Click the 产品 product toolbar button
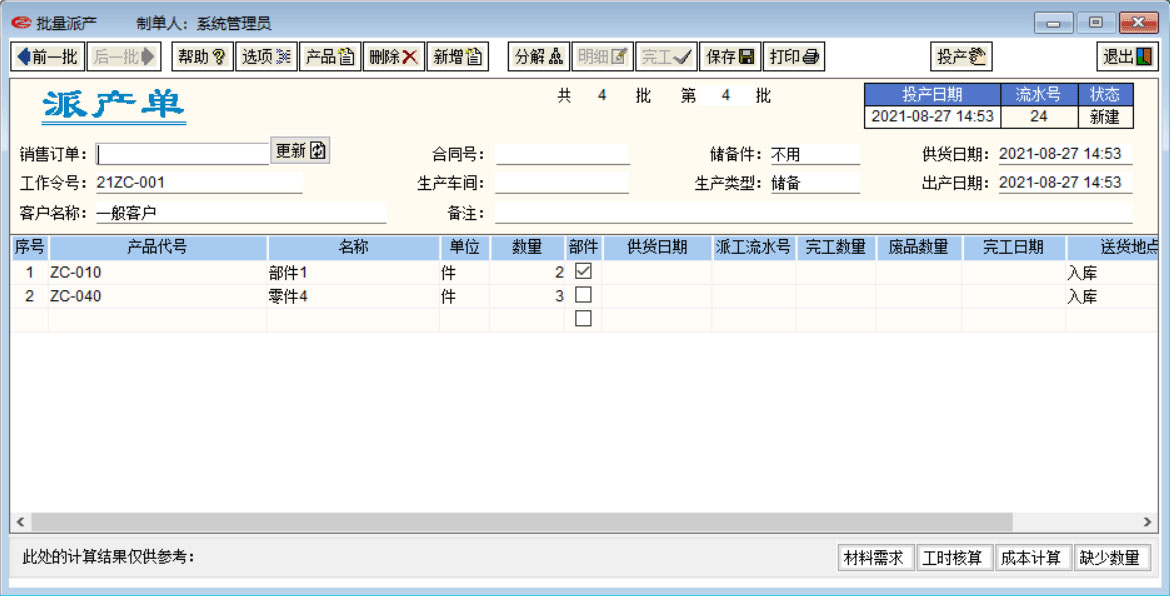The width and height of the screenshot is (1170, 596). [331, 57]
